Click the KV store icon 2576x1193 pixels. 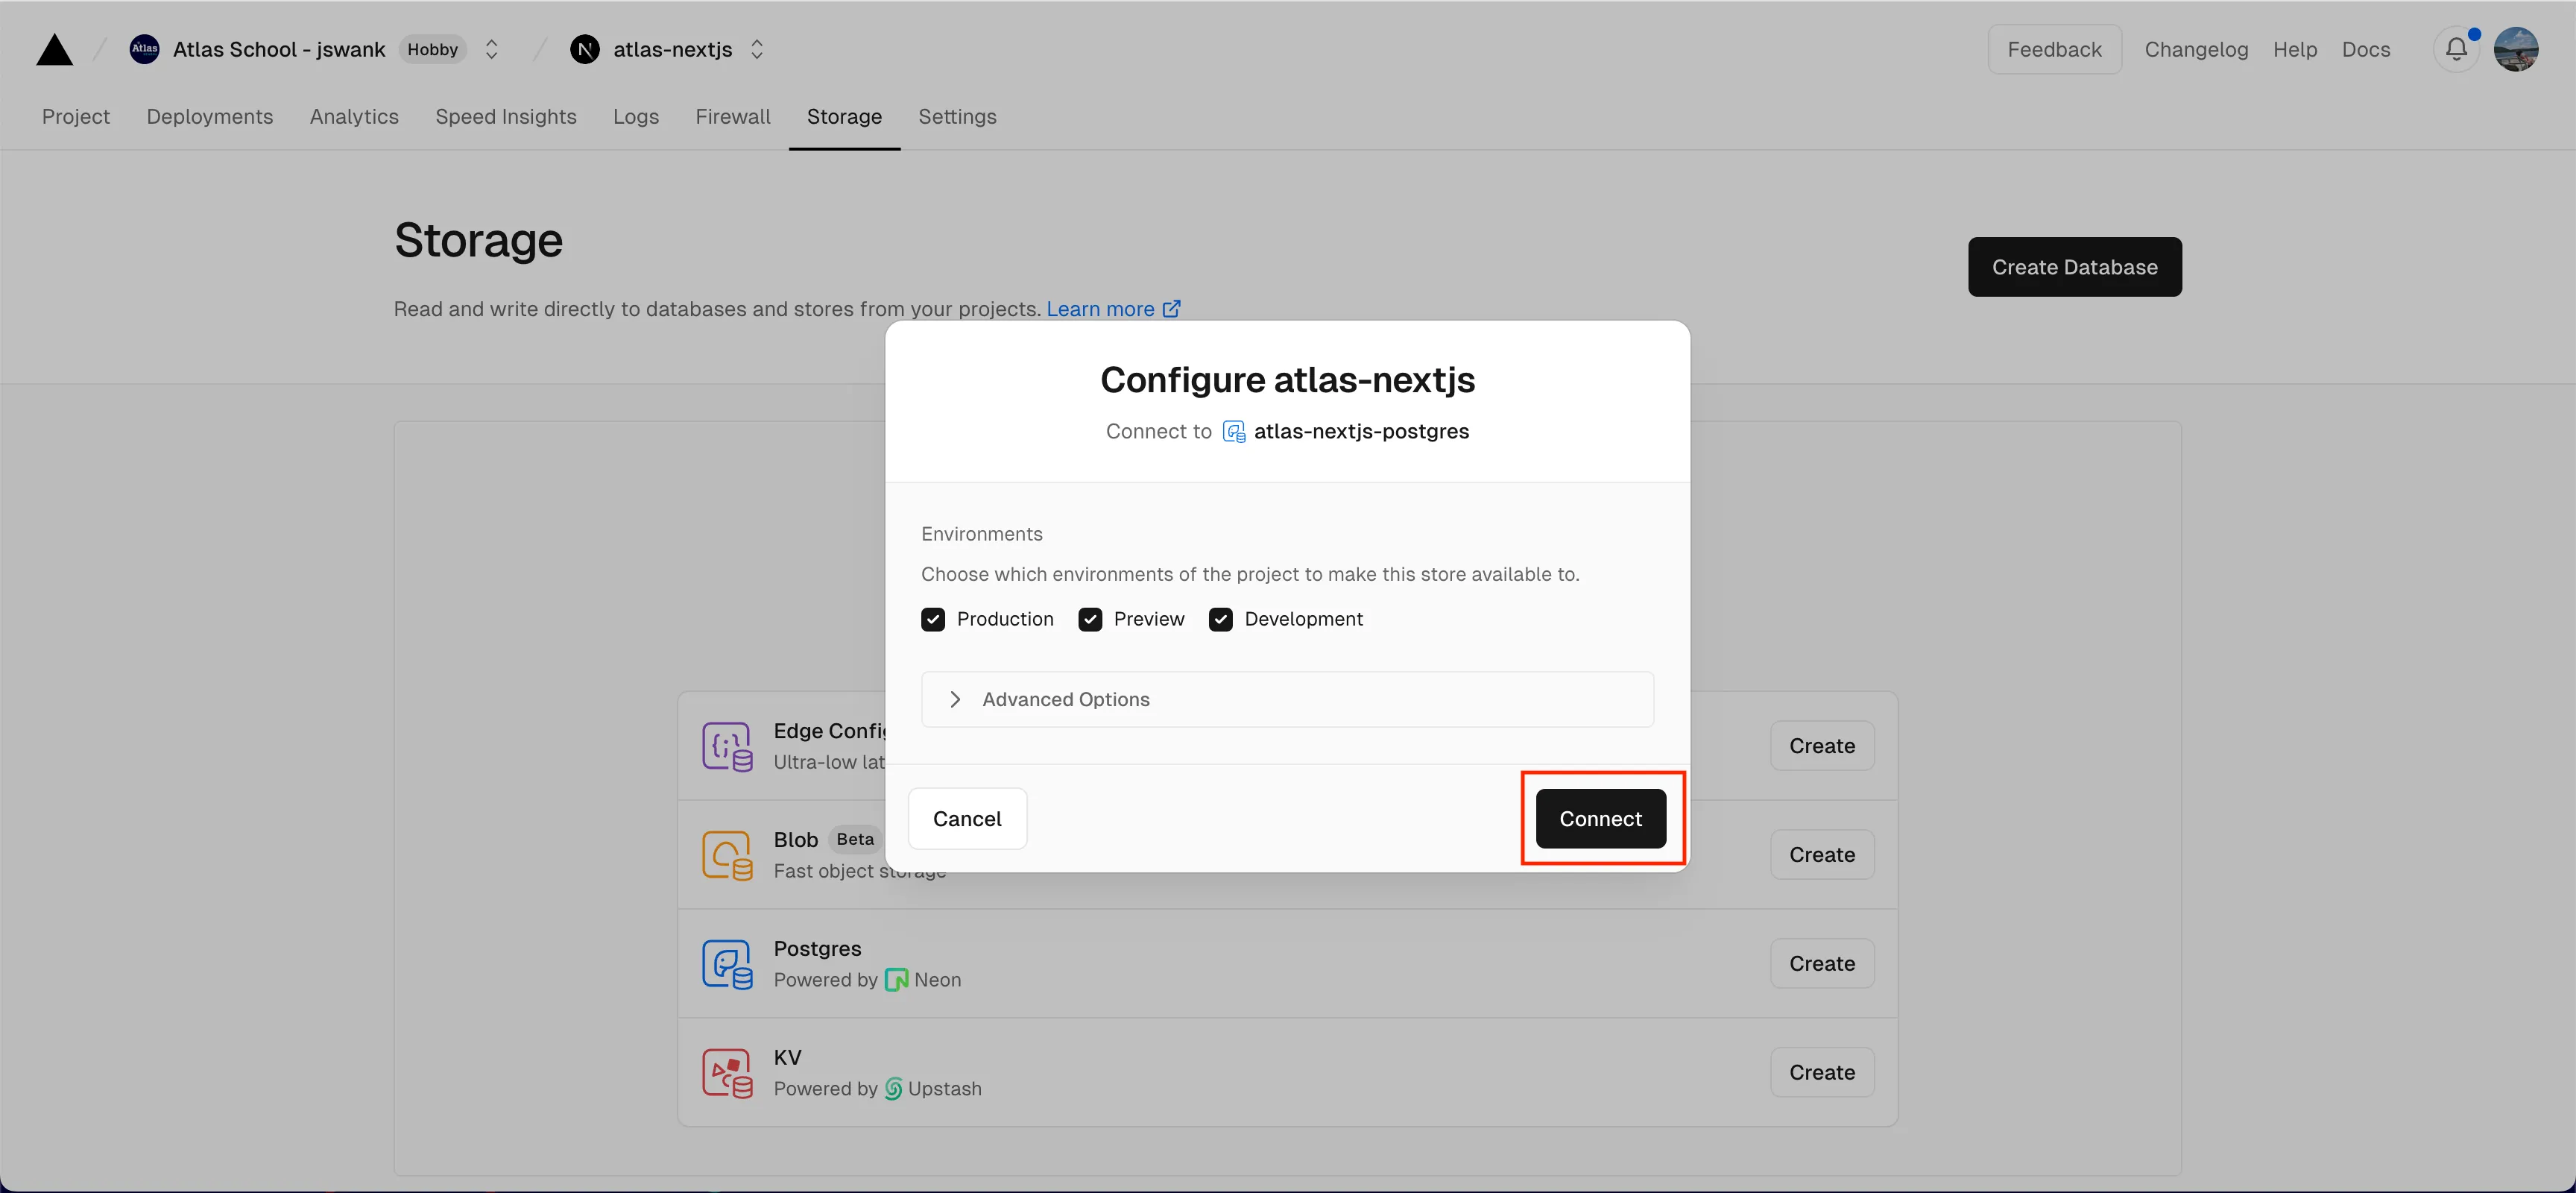(x=727, y=1073)
